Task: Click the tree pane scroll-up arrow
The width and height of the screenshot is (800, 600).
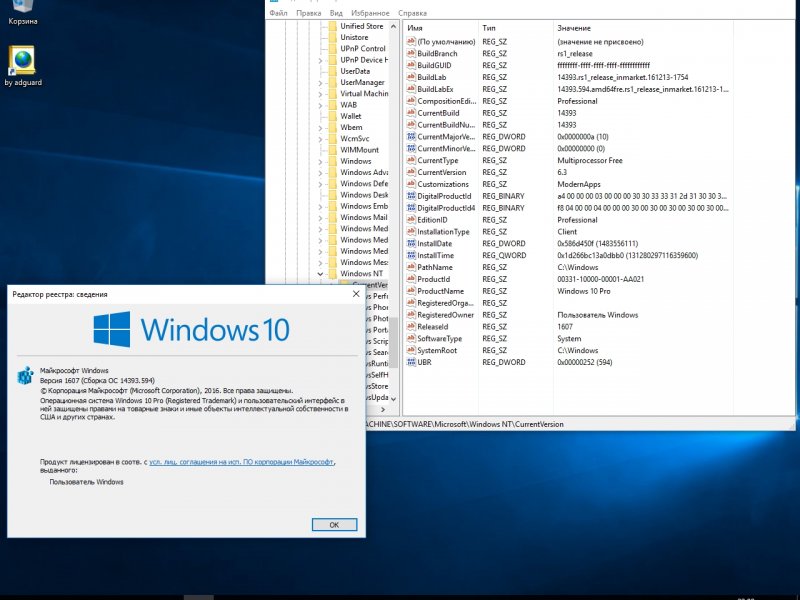Action: [393, 26]
